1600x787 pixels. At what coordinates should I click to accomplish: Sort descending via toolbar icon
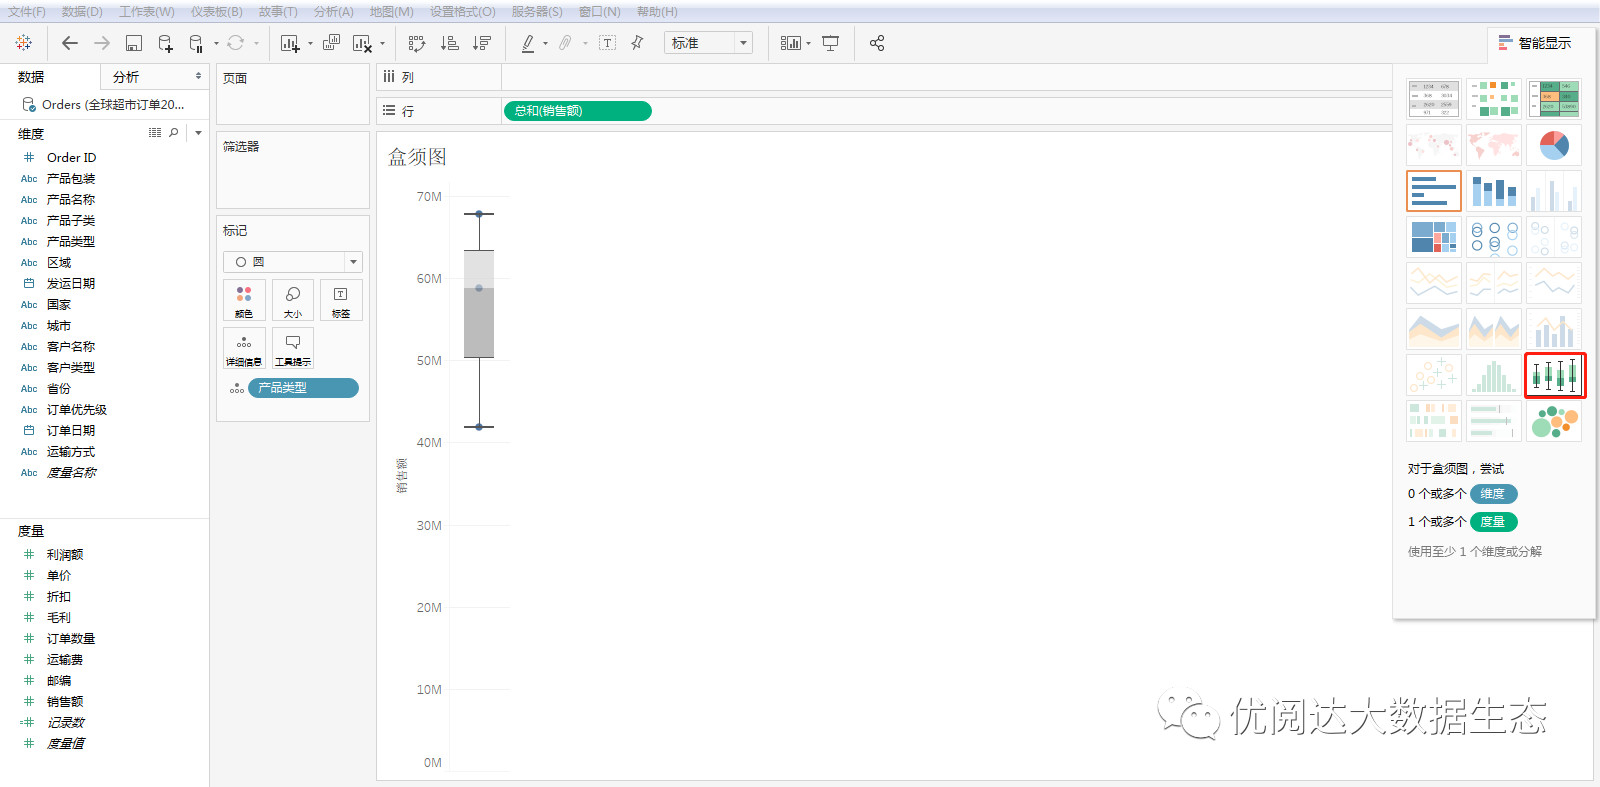[482, 43]
